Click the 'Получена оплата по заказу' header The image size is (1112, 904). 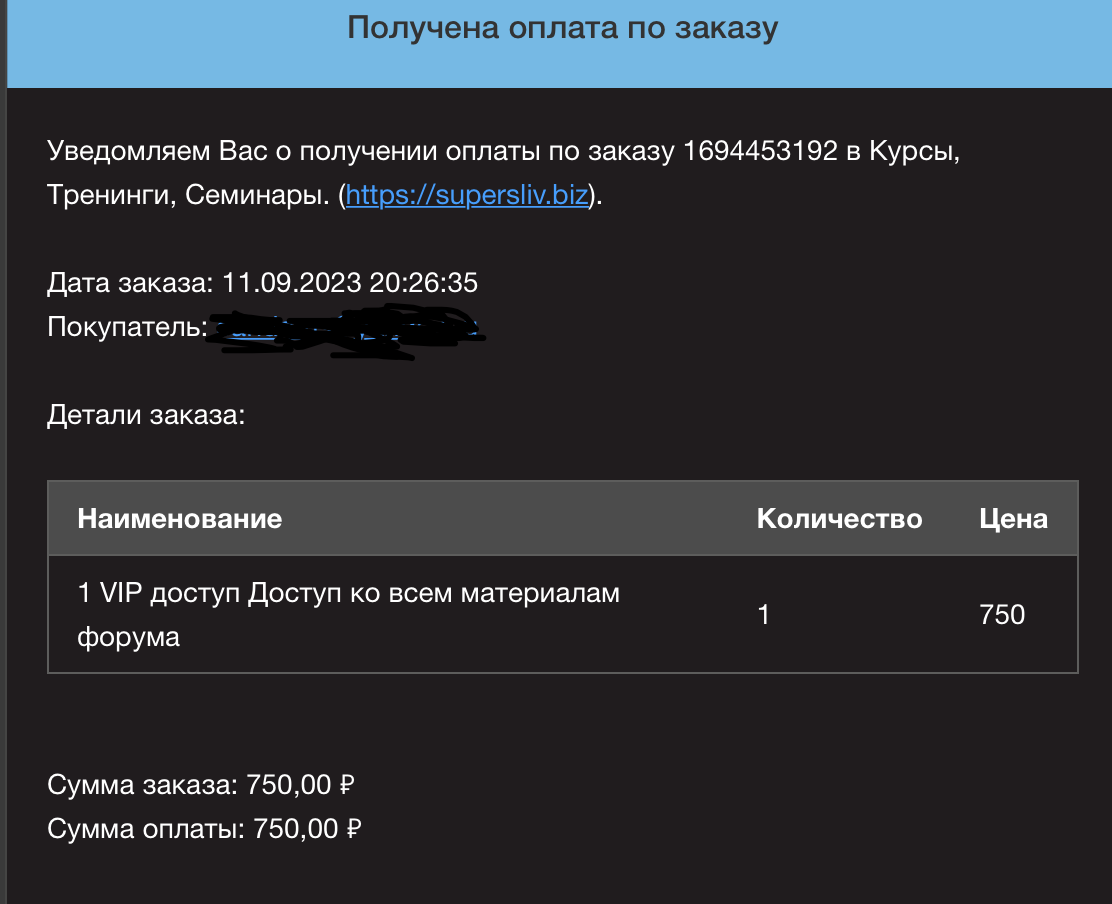coord(562,28)
